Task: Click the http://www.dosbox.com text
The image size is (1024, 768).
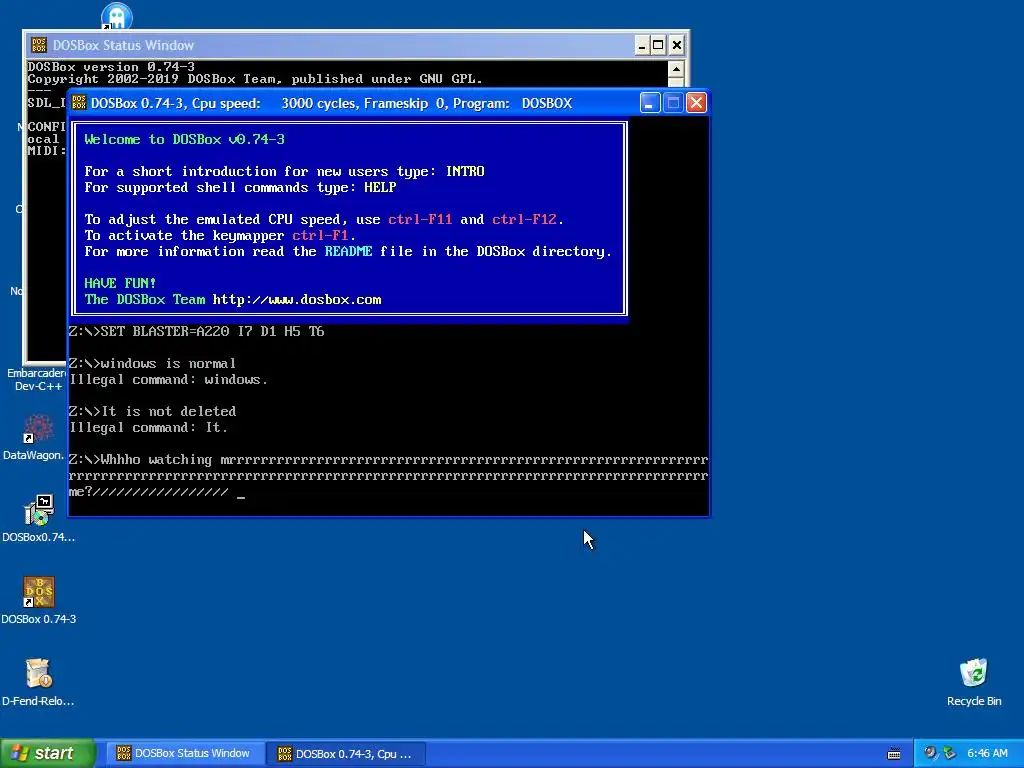Action: coord(297,300)
